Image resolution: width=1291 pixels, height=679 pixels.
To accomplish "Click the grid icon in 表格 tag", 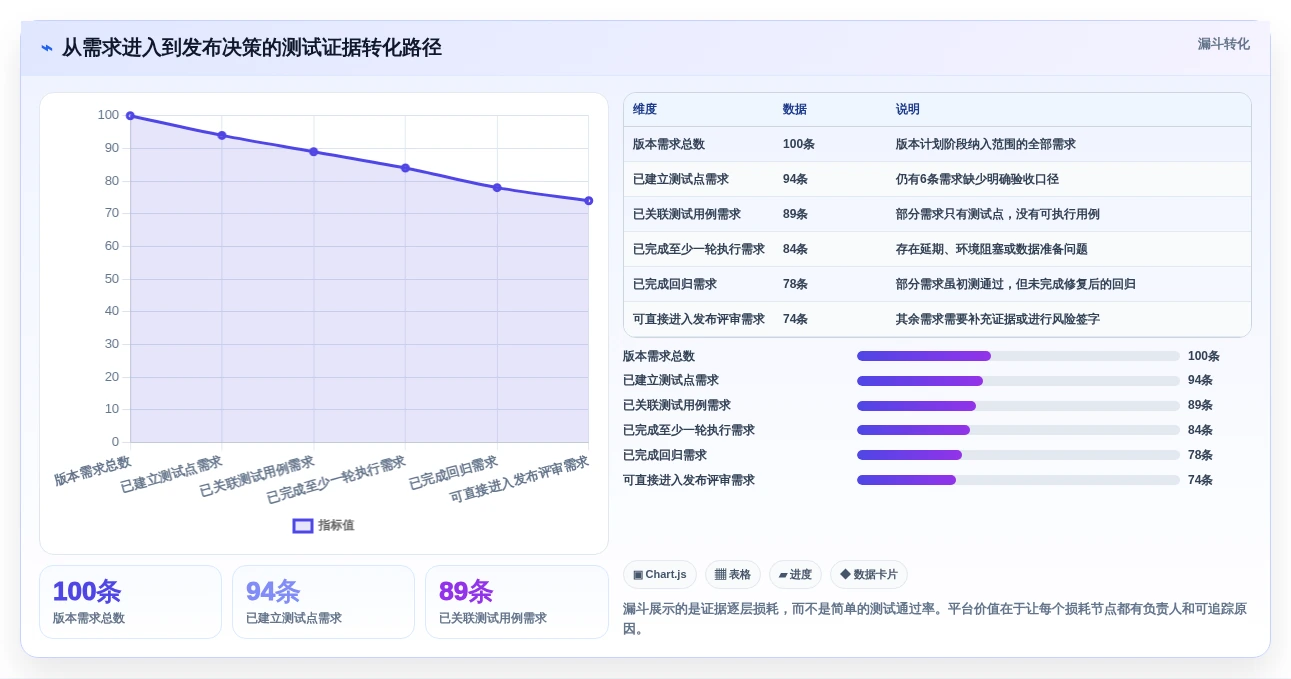I will click(x=720, y=575).
